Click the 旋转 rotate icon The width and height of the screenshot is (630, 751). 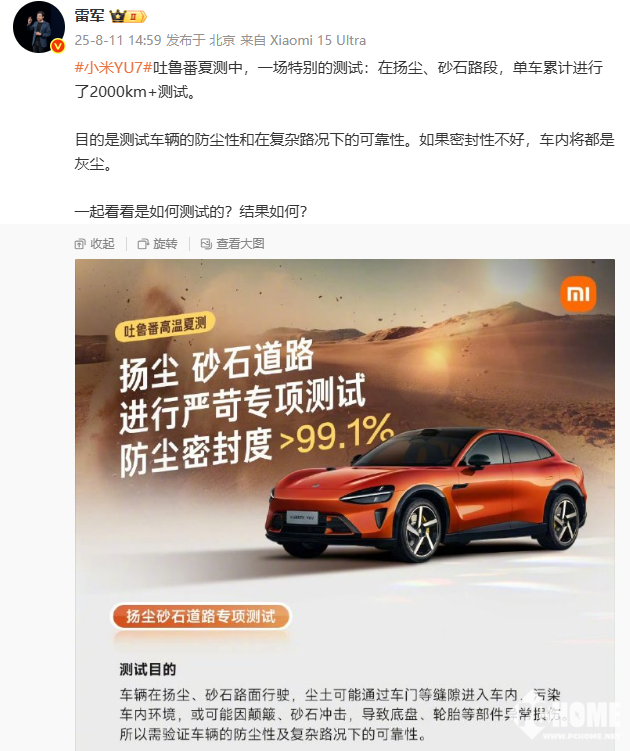[x=143, y=244]
